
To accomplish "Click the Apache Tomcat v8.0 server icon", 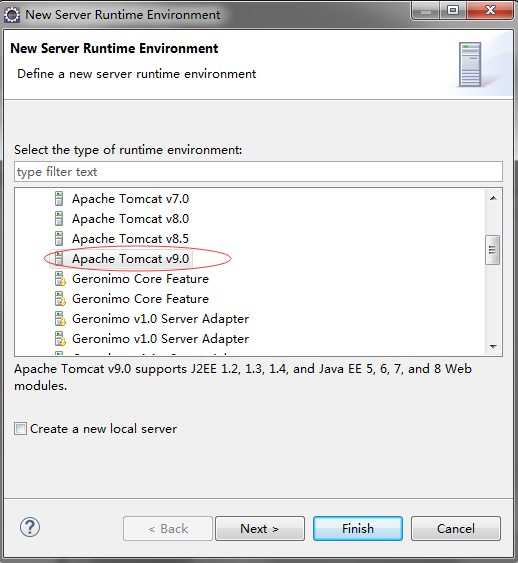I will coord(59,219).
